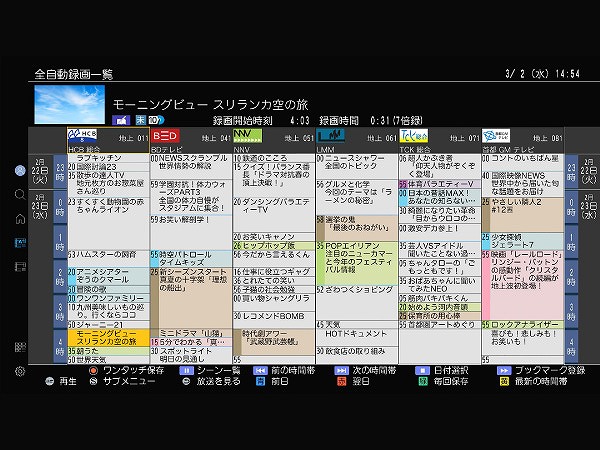The width and height of the screenshot is (600, 450).
Task: Go to home via sidebar icon
Action: pos(20,218)
